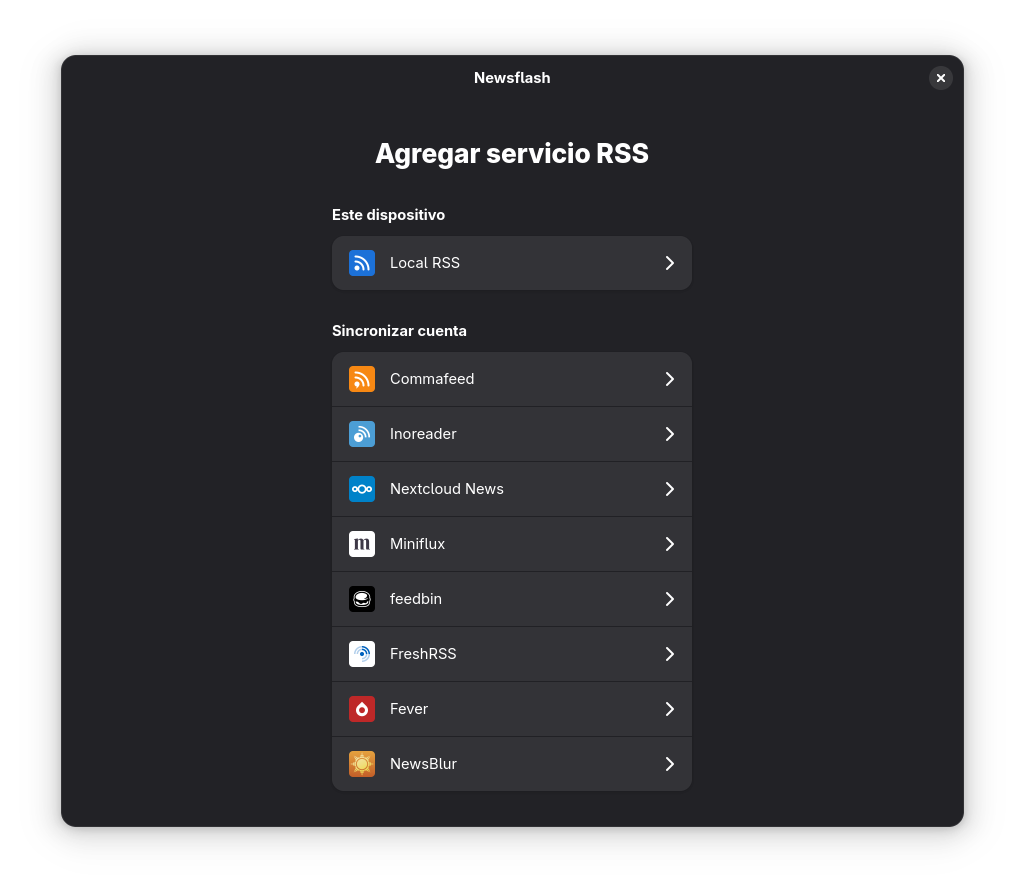Click the red Fever icon
1025x894 pixels.
point(361,709)
